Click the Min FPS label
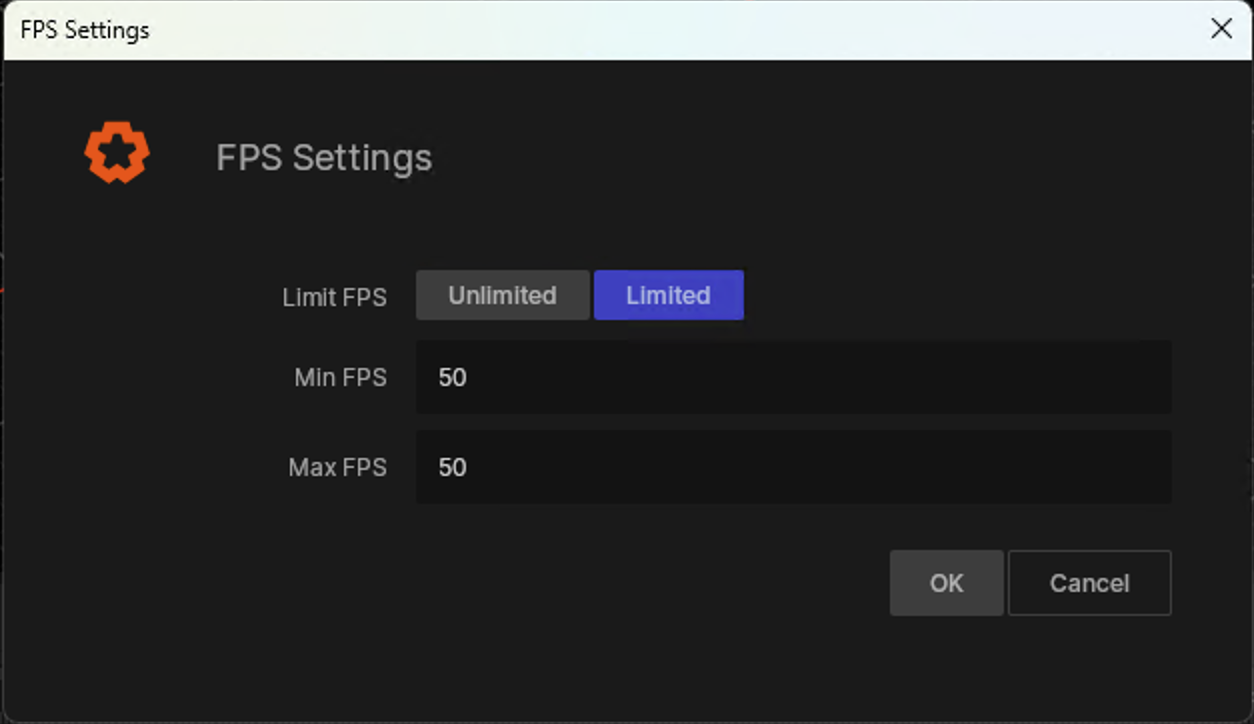The width and height of the screenshot is (1254, 724). [x=339, y=377]
